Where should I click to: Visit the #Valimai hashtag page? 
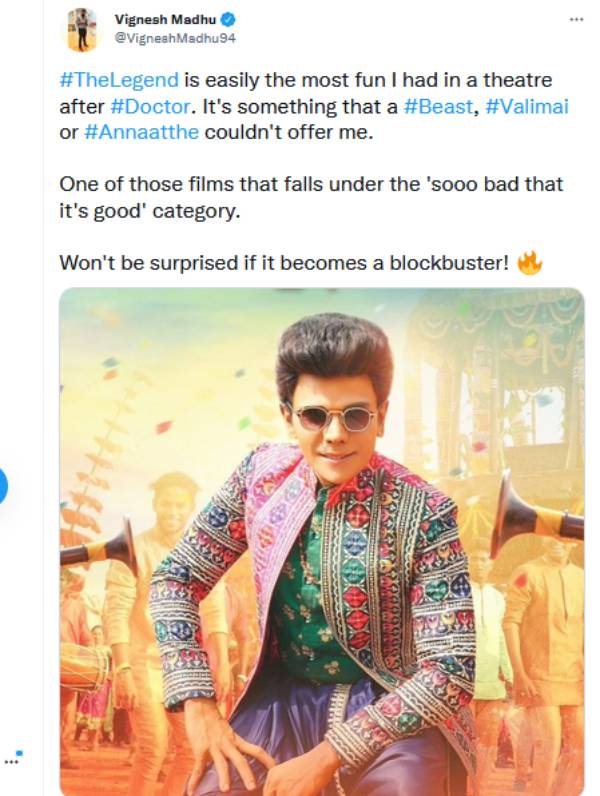click(528, 106)
